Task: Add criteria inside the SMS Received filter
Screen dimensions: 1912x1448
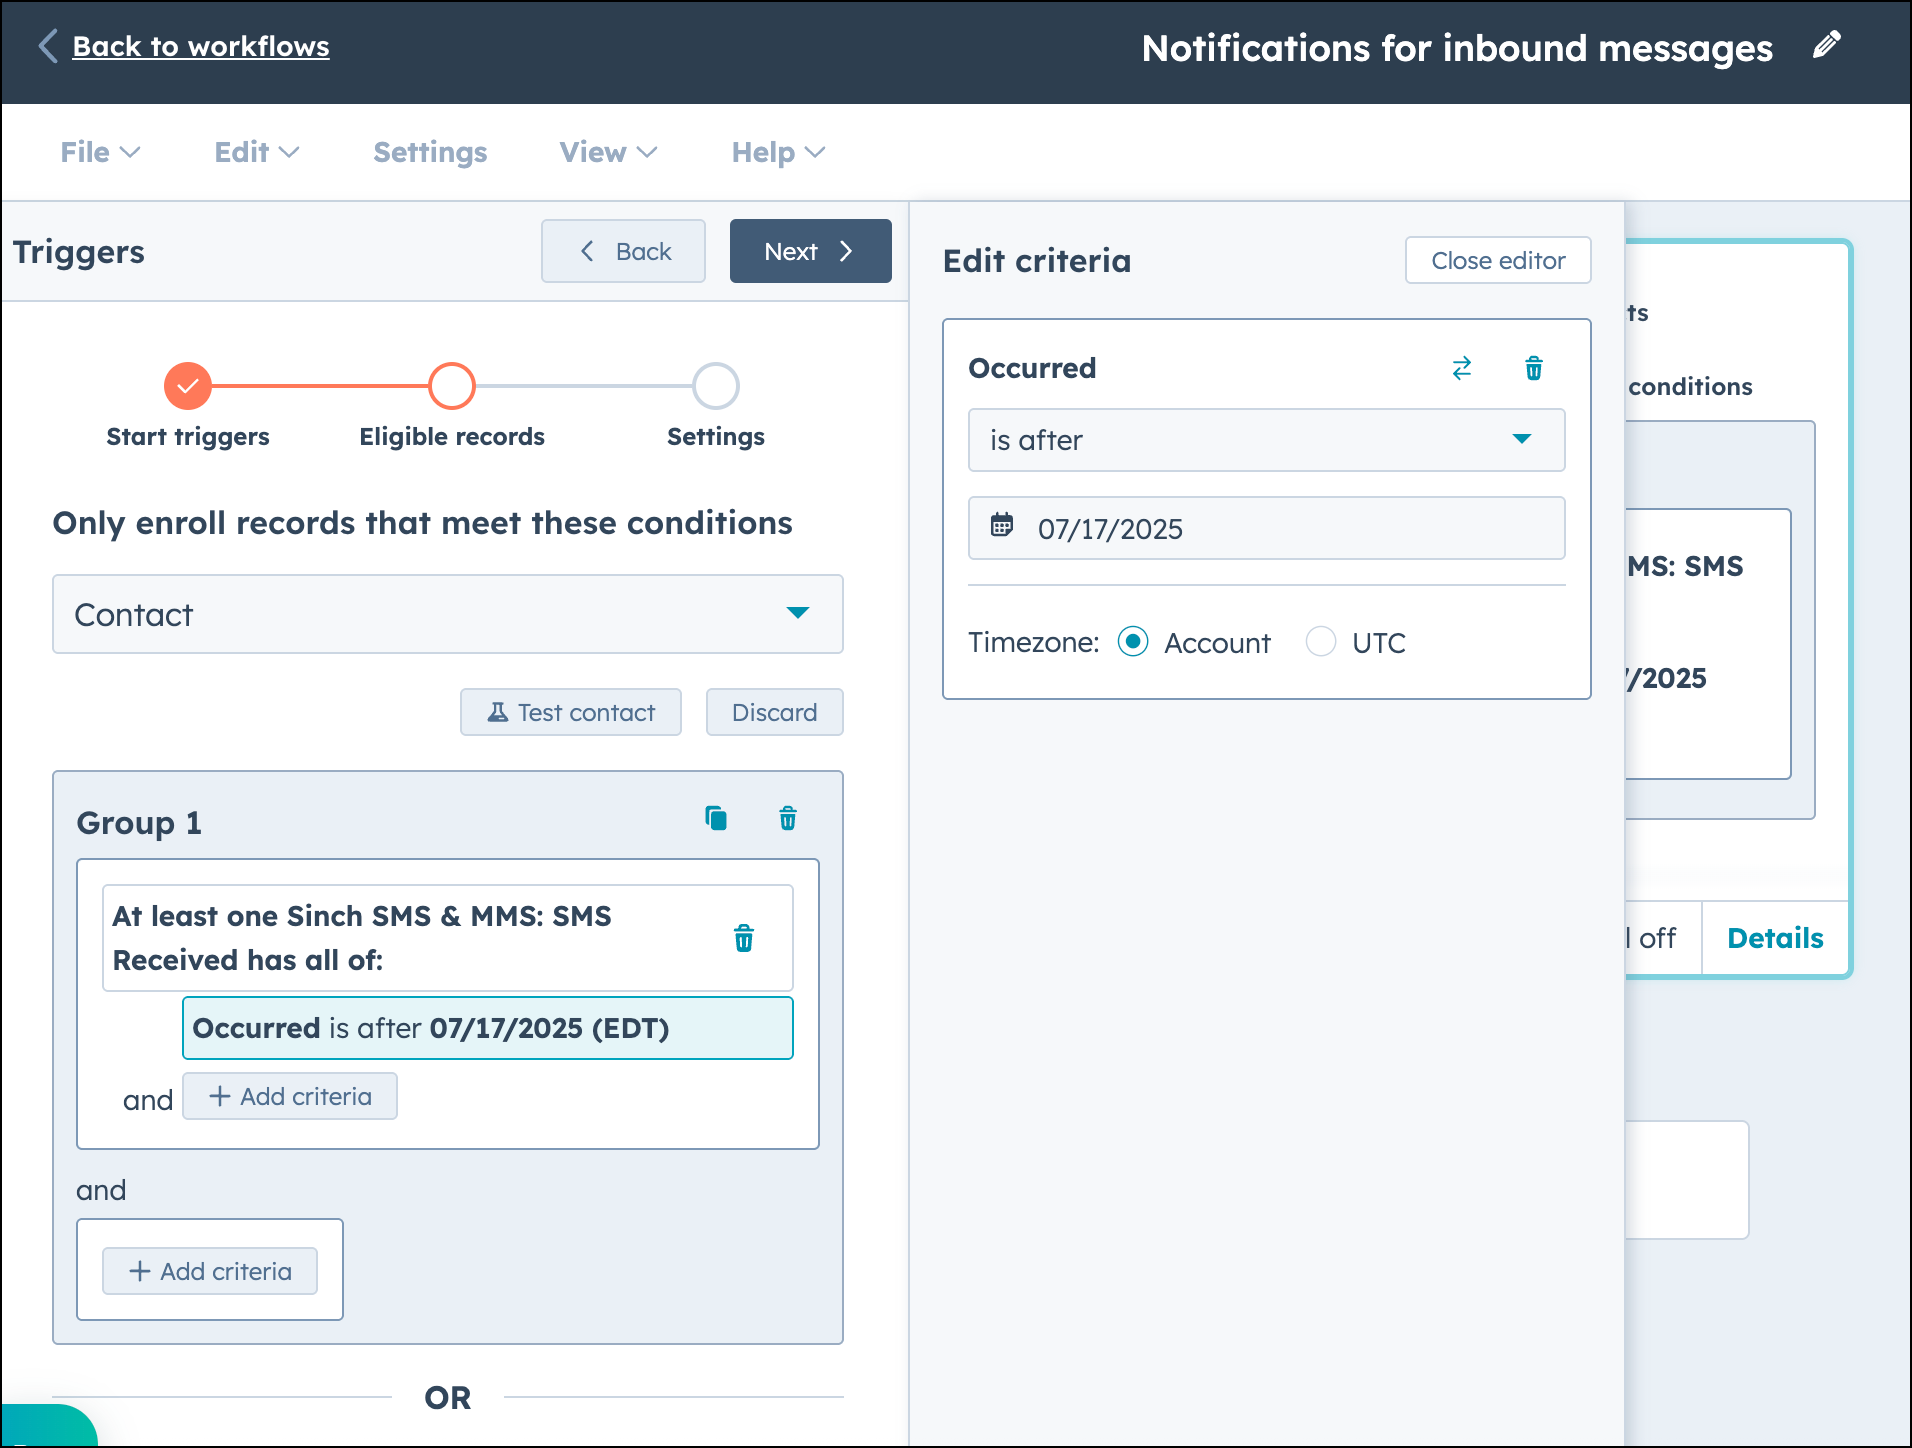Action: (x=290, y=1096)
